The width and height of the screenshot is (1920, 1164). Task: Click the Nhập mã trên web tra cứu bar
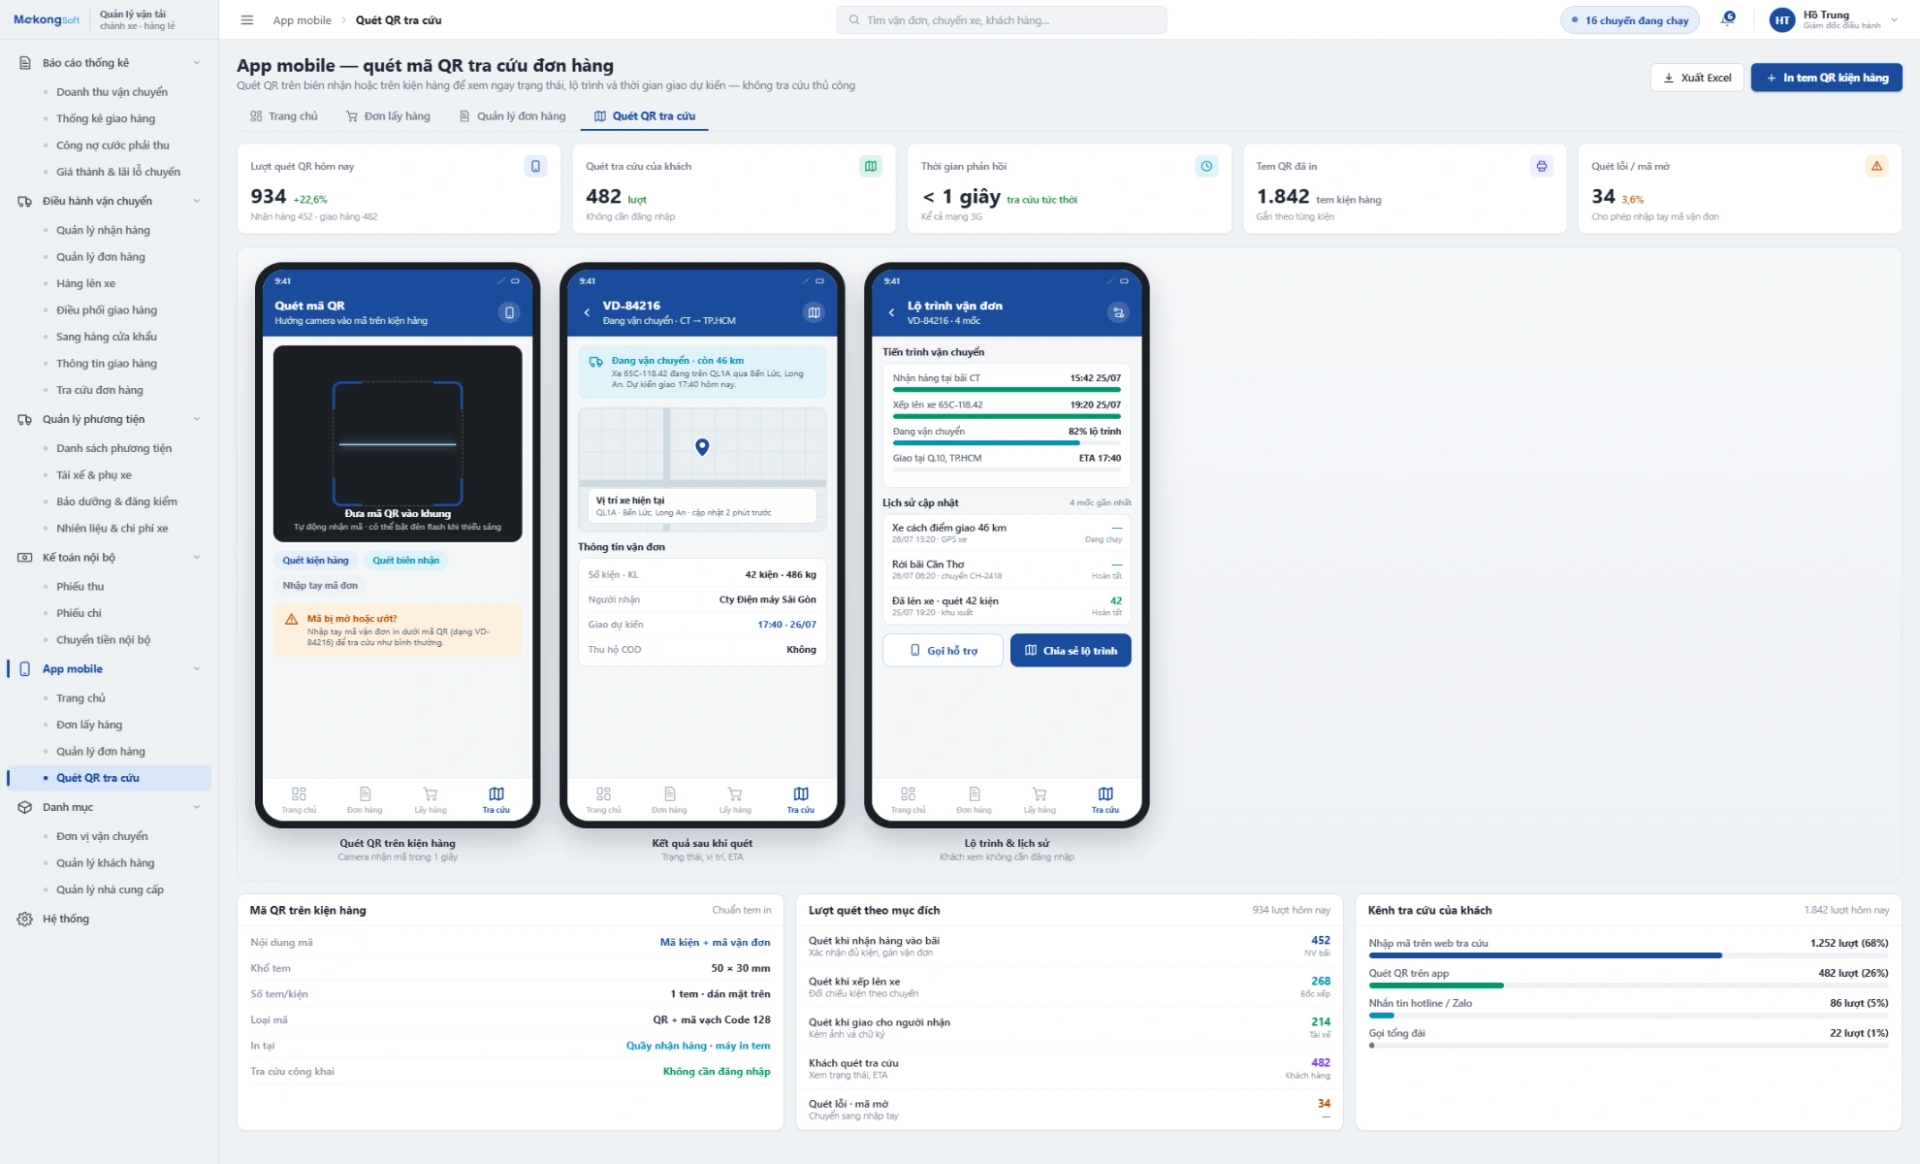[x=1628, y=956]
